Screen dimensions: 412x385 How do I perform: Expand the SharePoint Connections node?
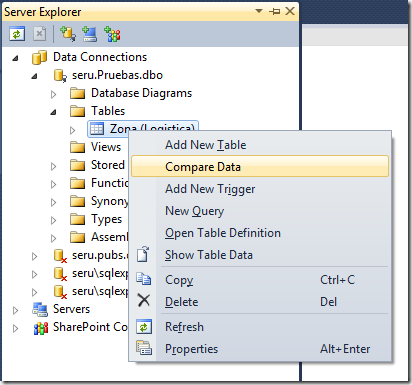pos(15,328)
